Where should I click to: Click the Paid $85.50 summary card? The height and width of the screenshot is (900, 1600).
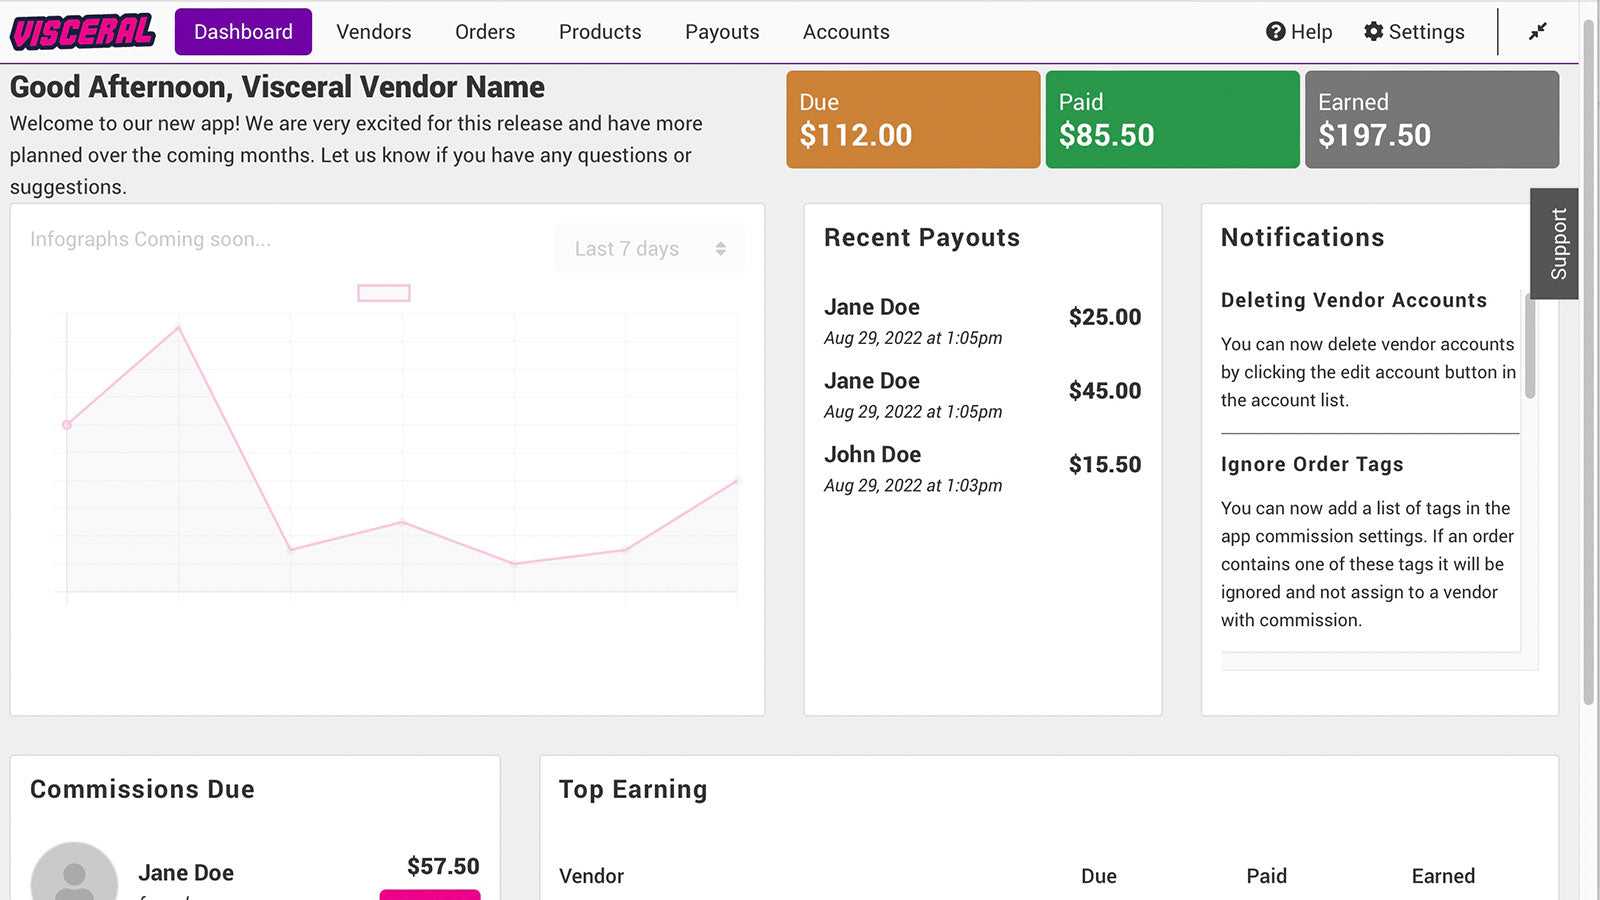1172,119
